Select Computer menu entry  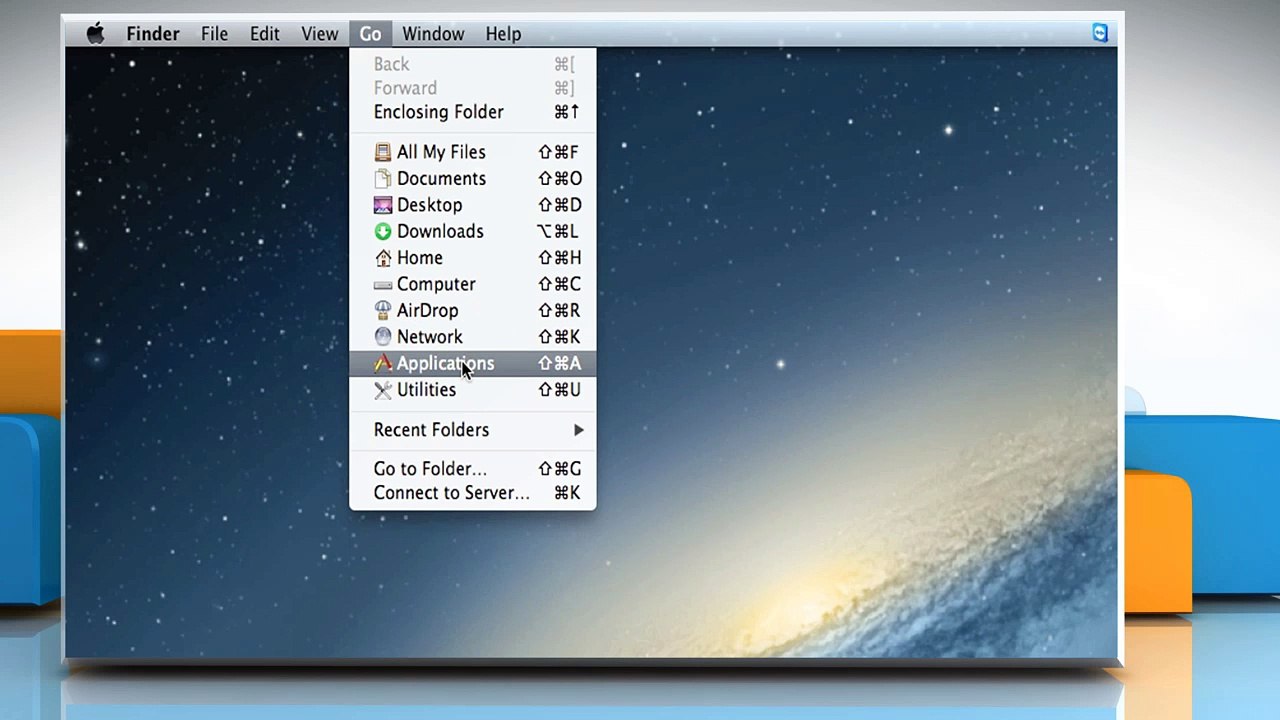(473, 285)
